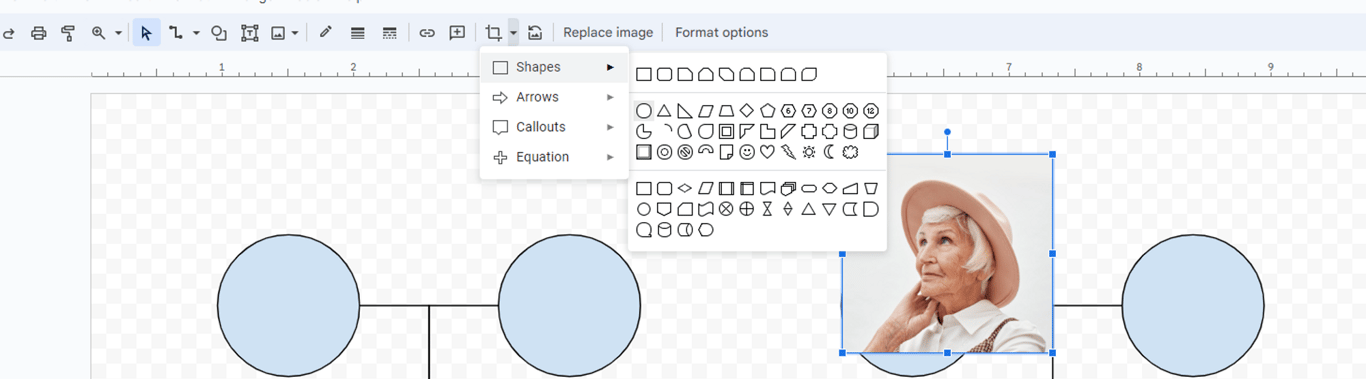Pick the Sun shape
The height and width of the screenshot is (379, 1366).
[809, 152]
